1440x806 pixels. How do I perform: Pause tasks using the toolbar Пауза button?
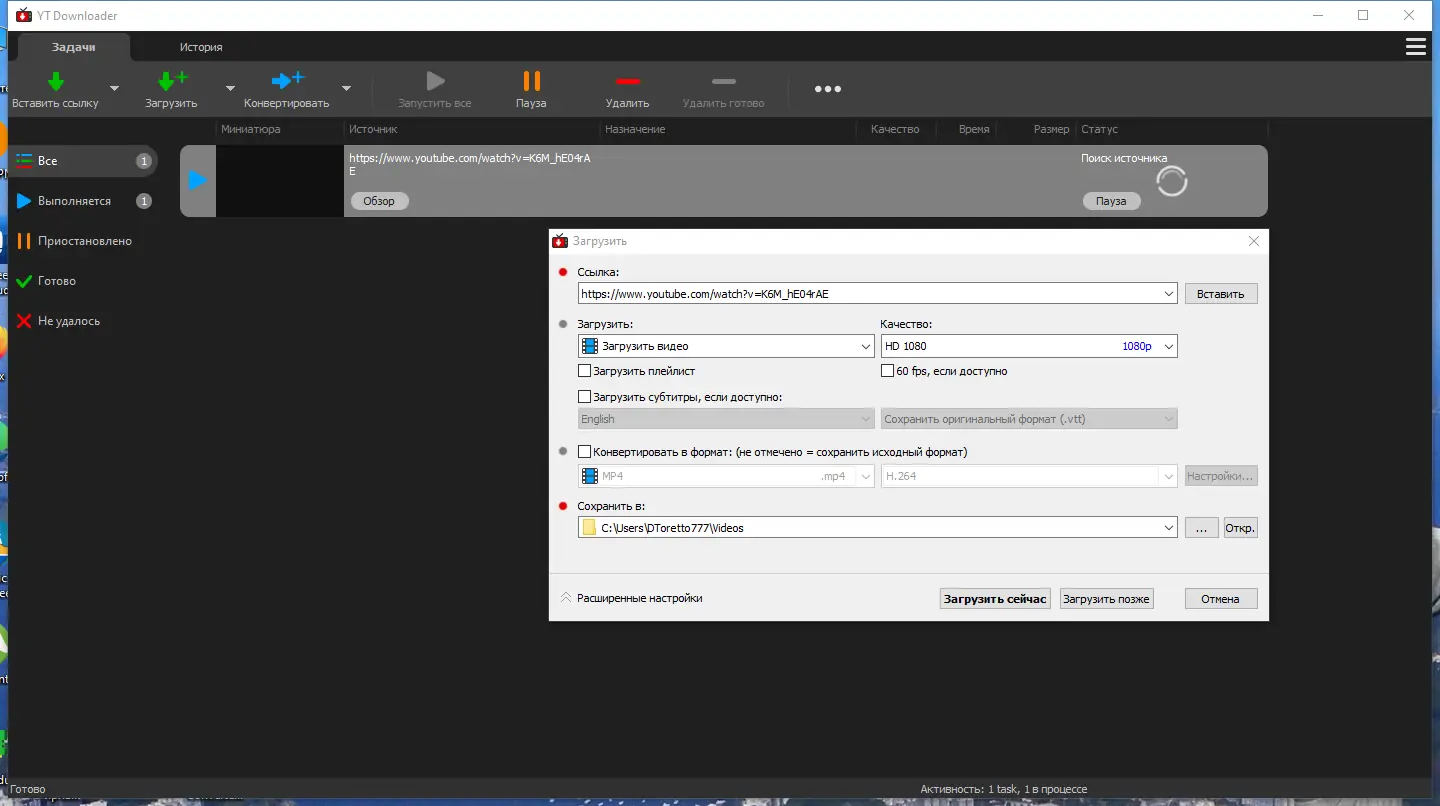coord(531,89)
